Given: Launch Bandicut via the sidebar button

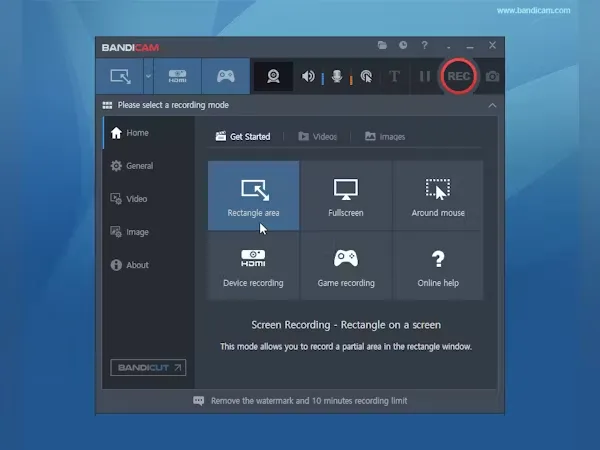Looking at the screenshot, I should [148, 368].
